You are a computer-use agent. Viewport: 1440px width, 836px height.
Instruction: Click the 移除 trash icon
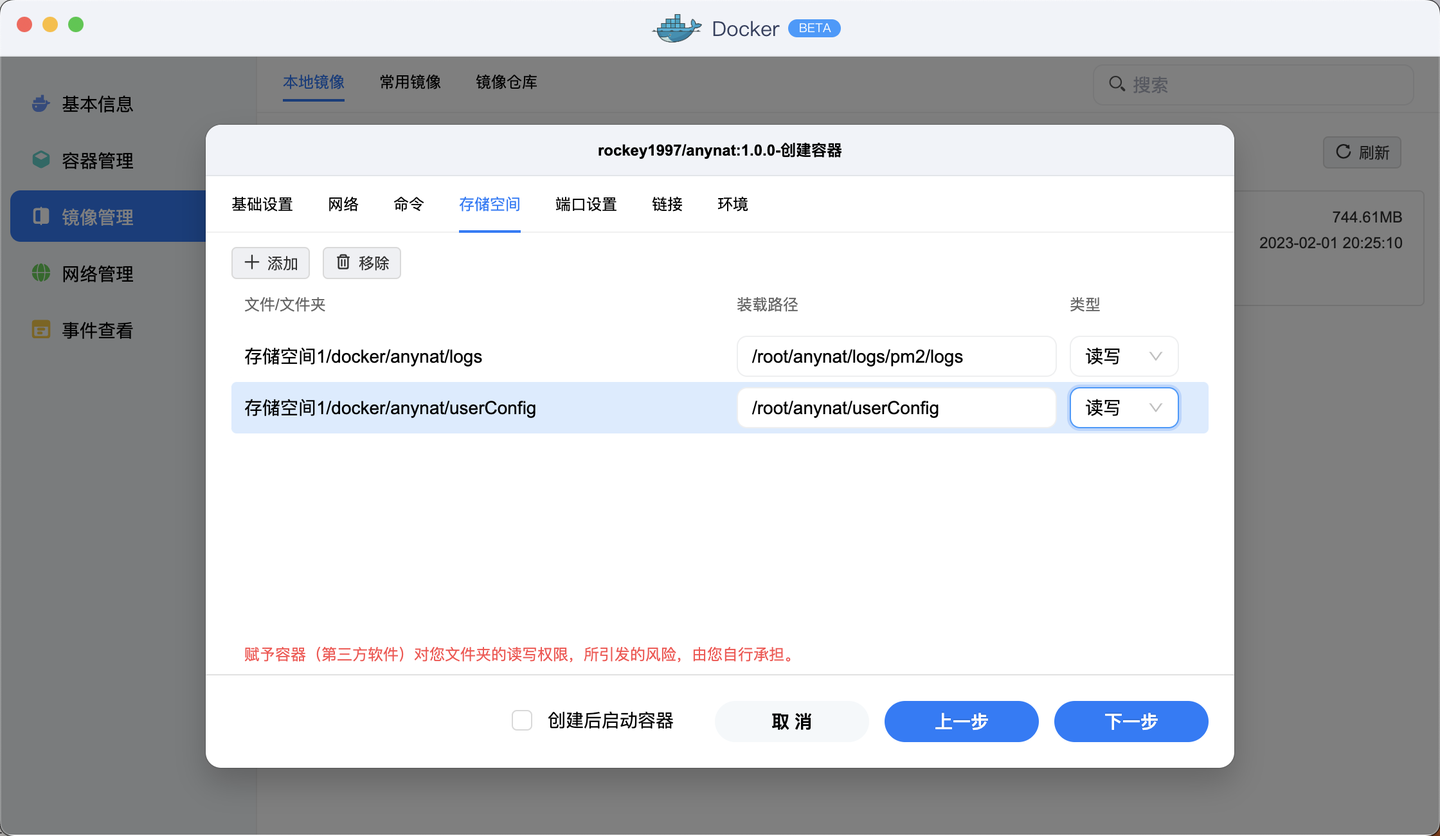pyautogui.click(x=343, y=262)
